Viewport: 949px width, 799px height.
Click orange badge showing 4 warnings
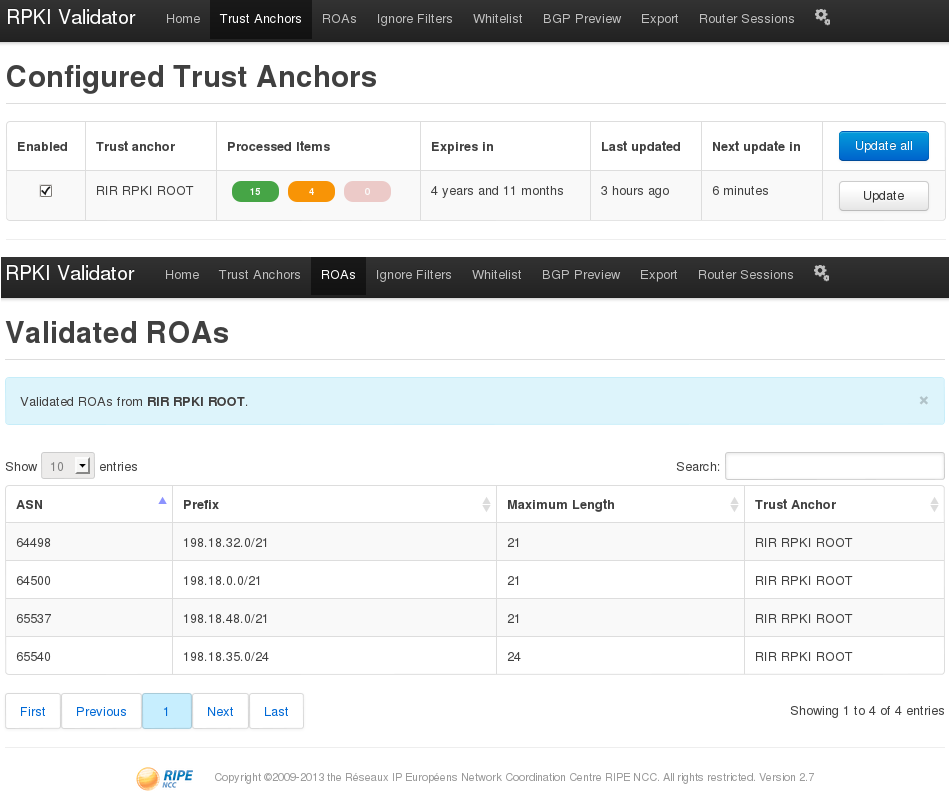coord(311,191)
